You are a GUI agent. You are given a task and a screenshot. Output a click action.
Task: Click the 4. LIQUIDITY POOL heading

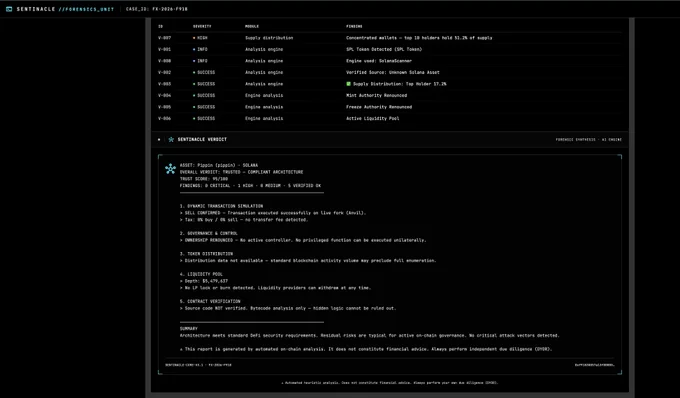[x=201, y=274]
